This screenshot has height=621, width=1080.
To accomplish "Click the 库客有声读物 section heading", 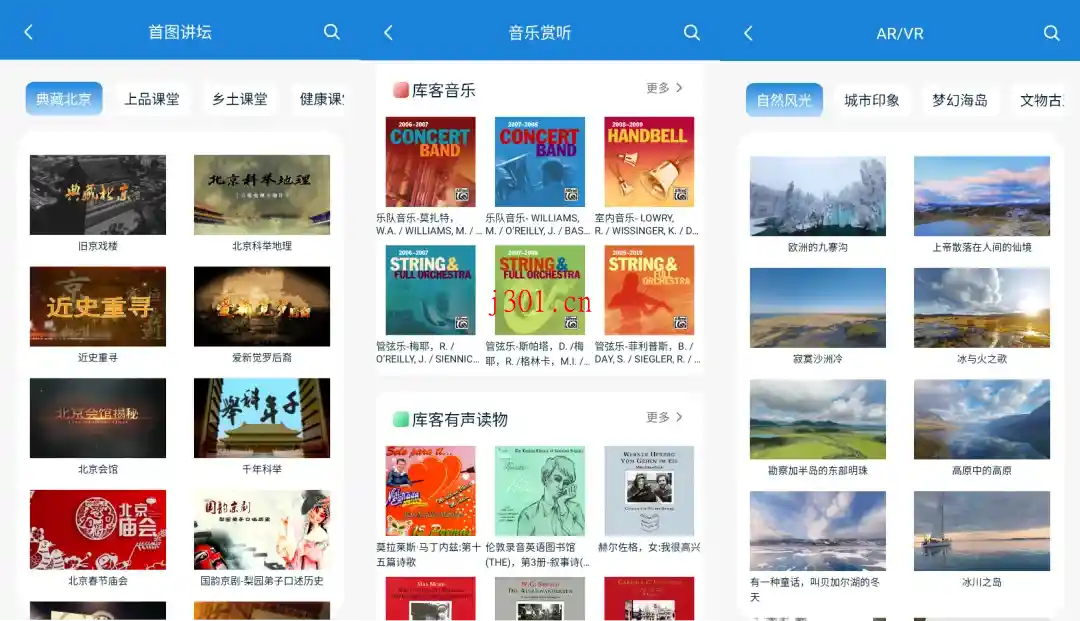I will click(x=459, y=419).
